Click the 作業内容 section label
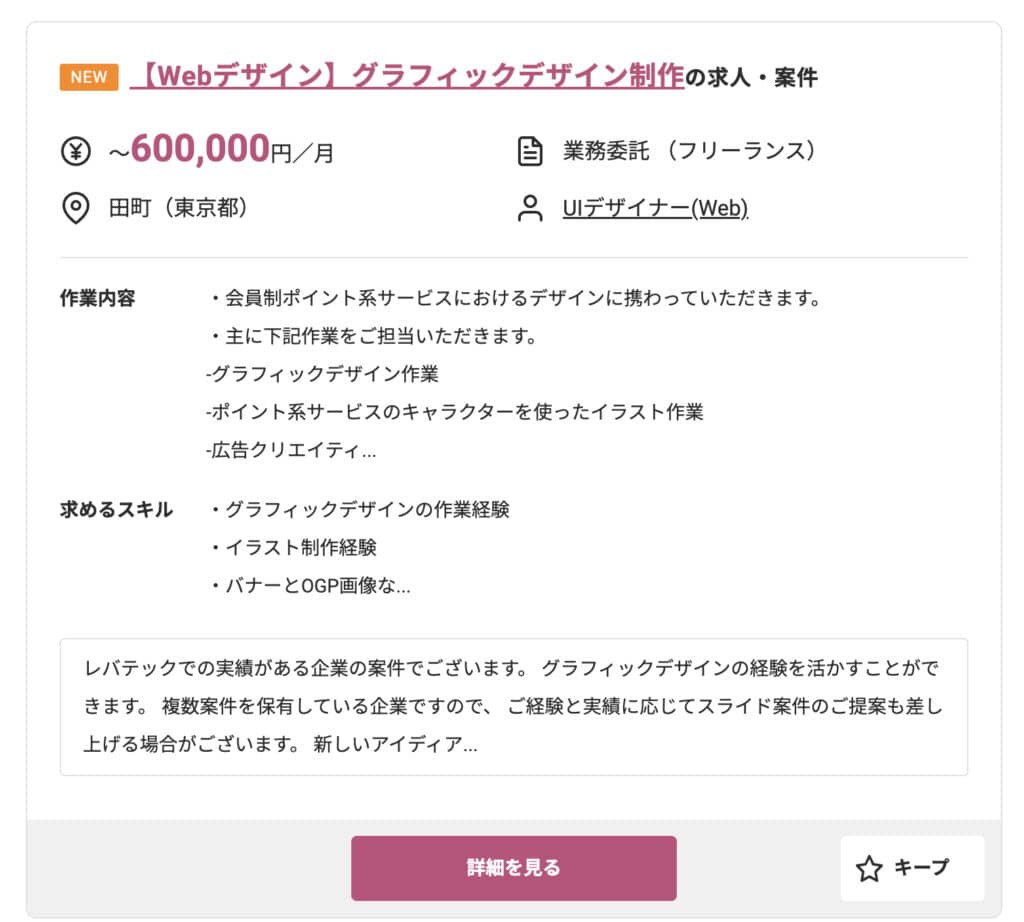Viewport: 1024px width, 922px height. [x=97, y=298]
